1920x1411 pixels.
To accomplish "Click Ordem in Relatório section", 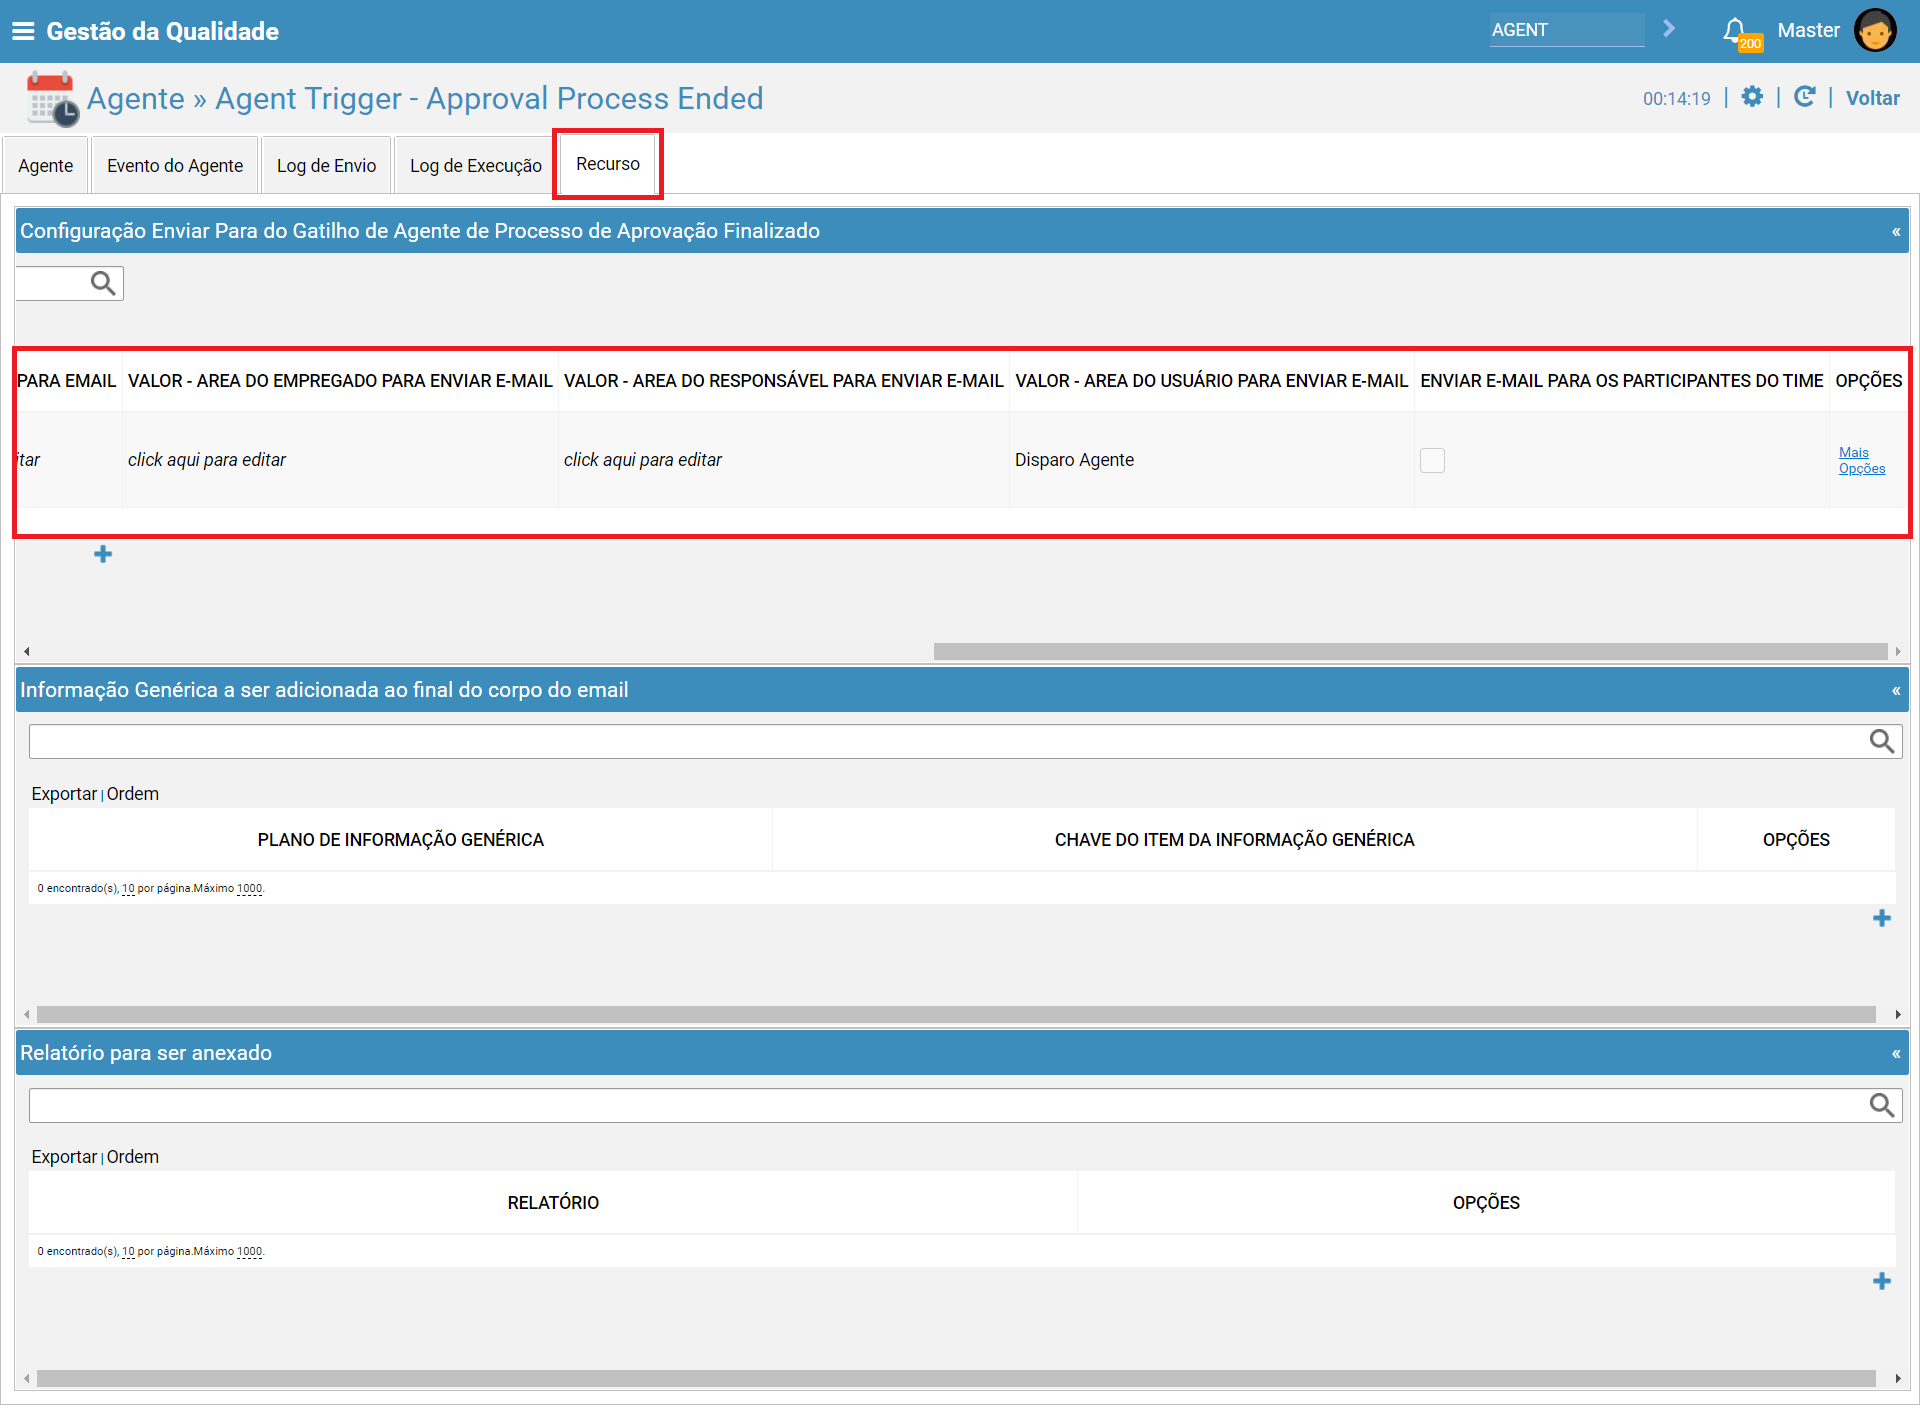I will 133,1157.
